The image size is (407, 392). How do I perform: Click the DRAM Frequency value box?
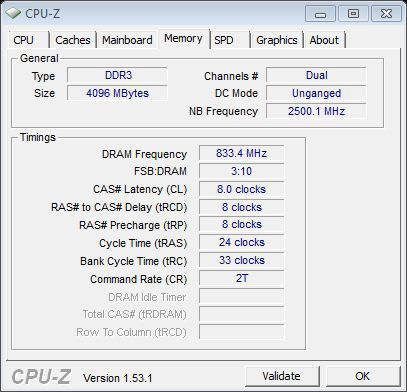coord(241,153)
